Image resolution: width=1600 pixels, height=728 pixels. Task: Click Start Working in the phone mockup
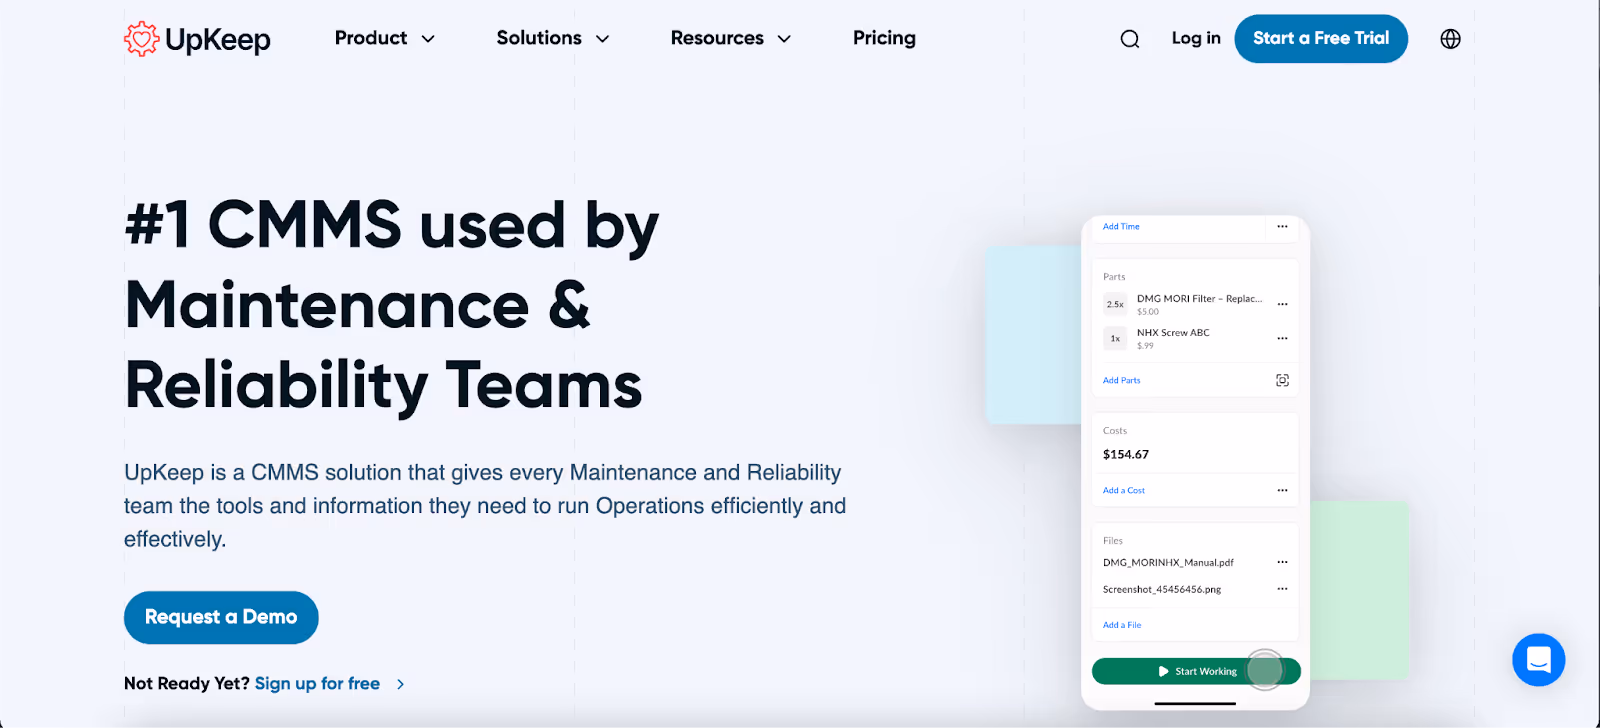pos(1196,671)
